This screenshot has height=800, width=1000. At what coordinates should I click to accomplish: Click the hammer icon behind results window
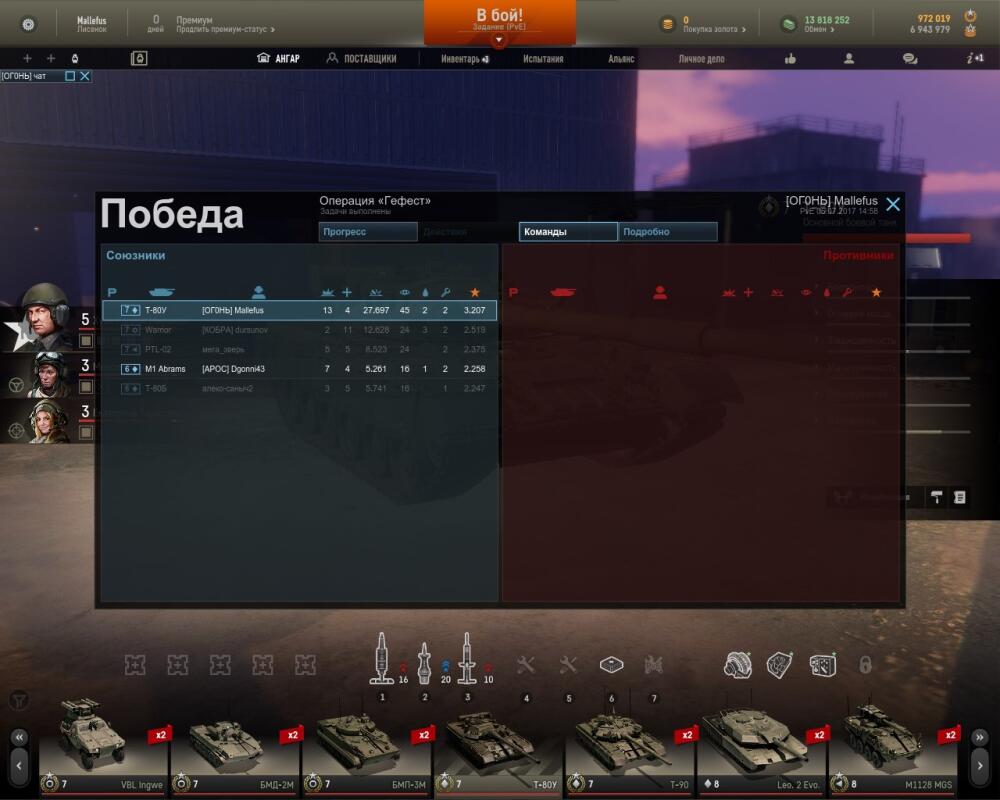click(936, 498)
